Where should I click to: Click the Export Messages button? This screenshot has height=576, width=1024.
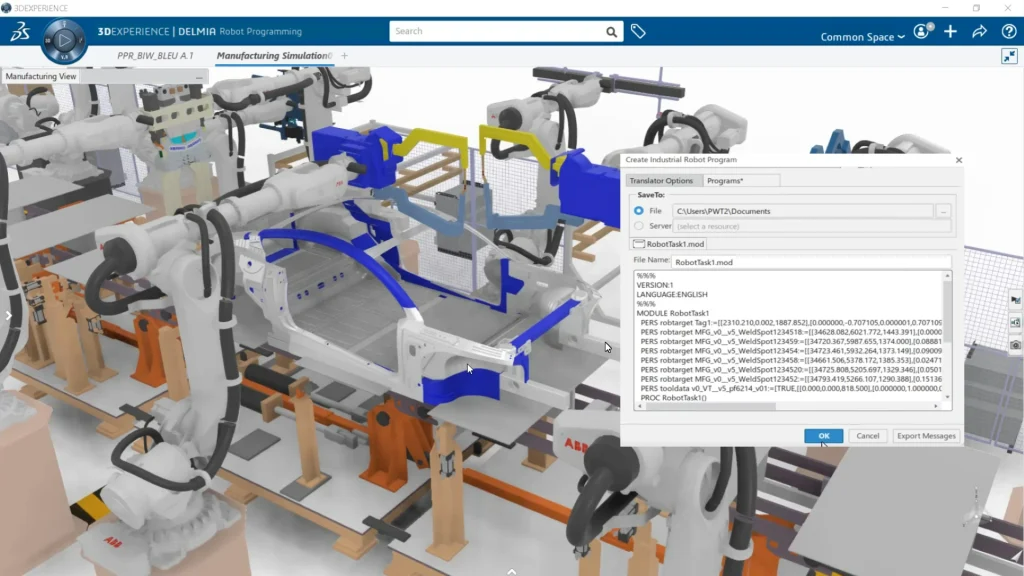point(926,436)
